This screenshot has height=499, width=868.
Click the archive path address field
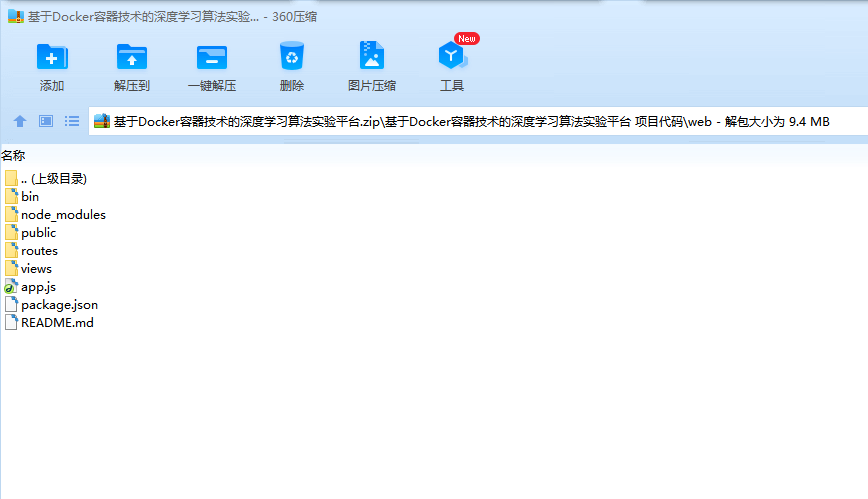point(478,121)
